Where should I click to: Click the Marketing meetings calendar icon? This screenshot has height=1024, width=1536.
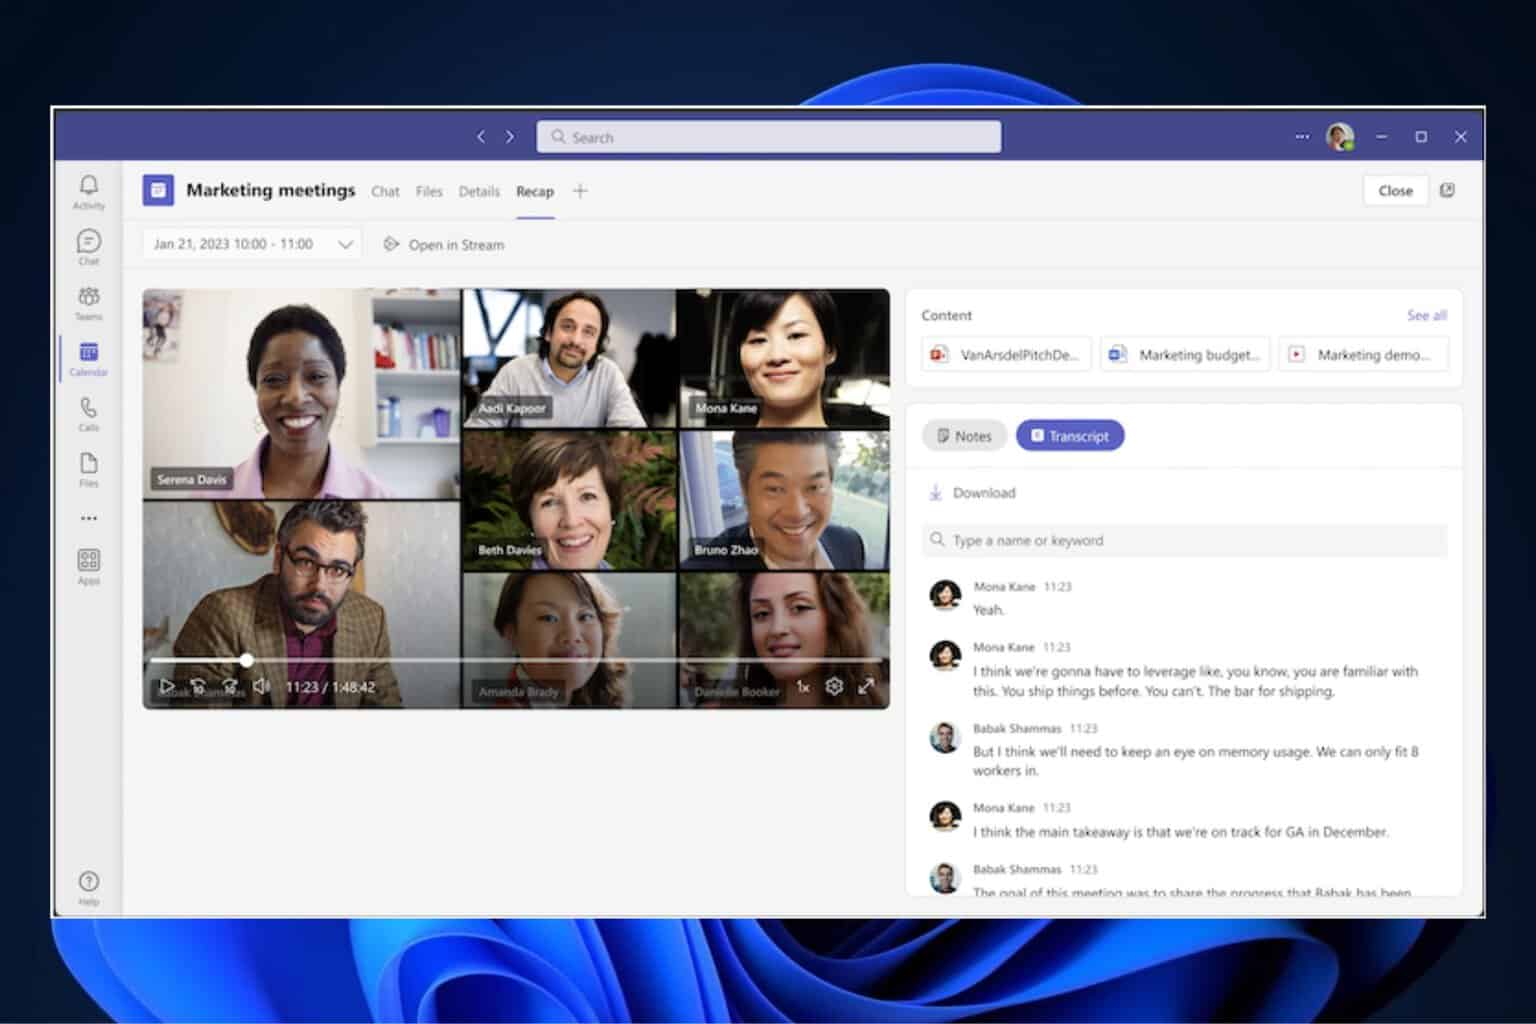tap(158, 190)
